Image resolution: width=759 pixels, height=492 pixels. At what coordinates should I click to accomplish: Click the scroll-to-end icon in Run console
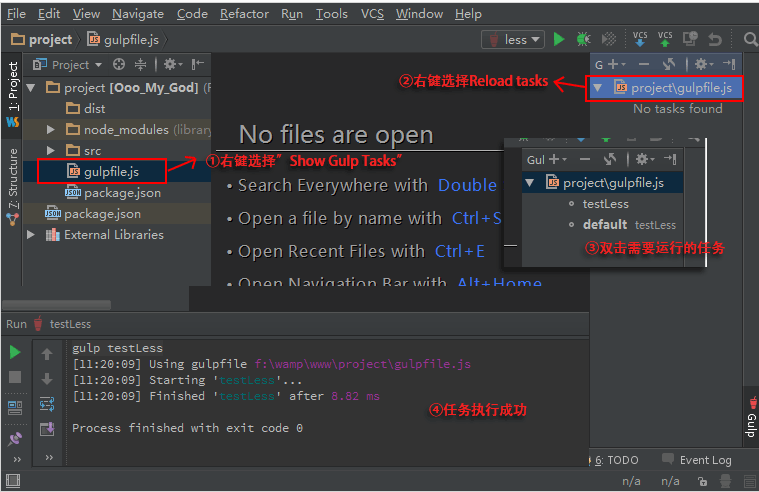tap(47, 429)
